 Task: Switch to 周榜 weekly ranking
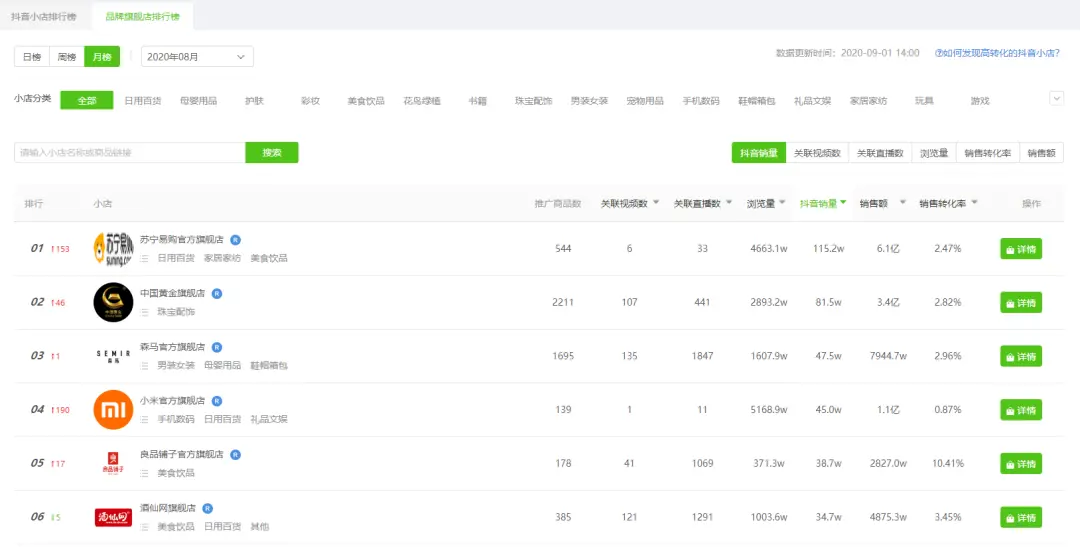(x=67, y=56)
